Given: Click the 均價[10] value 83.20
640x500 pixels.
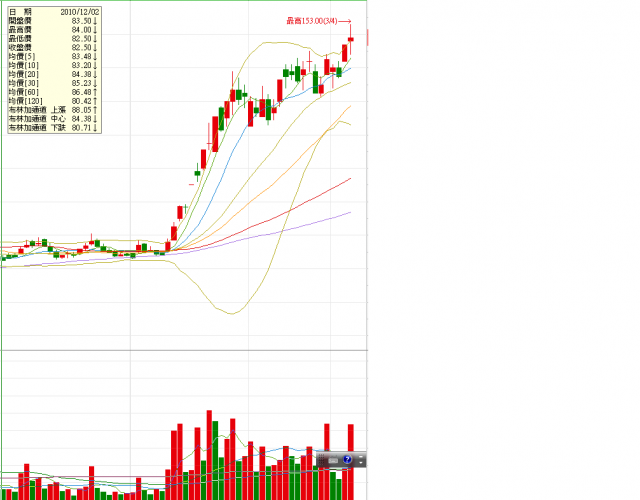Looking at the screenshot, I should pyautogui.click(x=84, y=66).
